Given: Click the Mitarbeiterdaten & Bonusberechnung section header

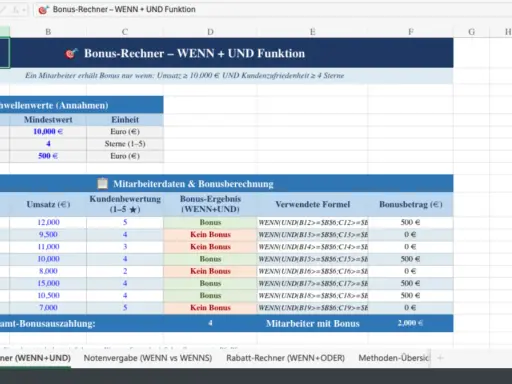Looking at the screenshot, I should pyautogui.click(x=227, y=184).
